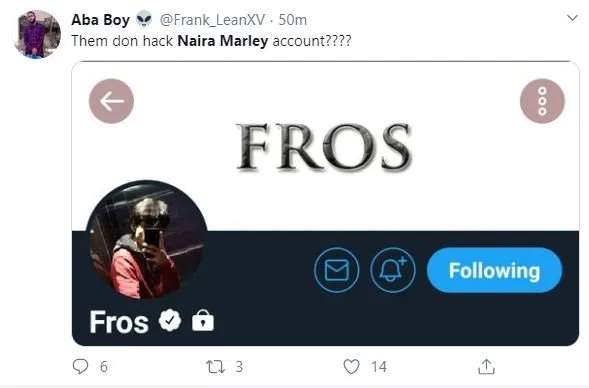The width and height of the screenshot is (589, 388).
Task: Click the padlock icon beside Fros
Action: (203, 320)
